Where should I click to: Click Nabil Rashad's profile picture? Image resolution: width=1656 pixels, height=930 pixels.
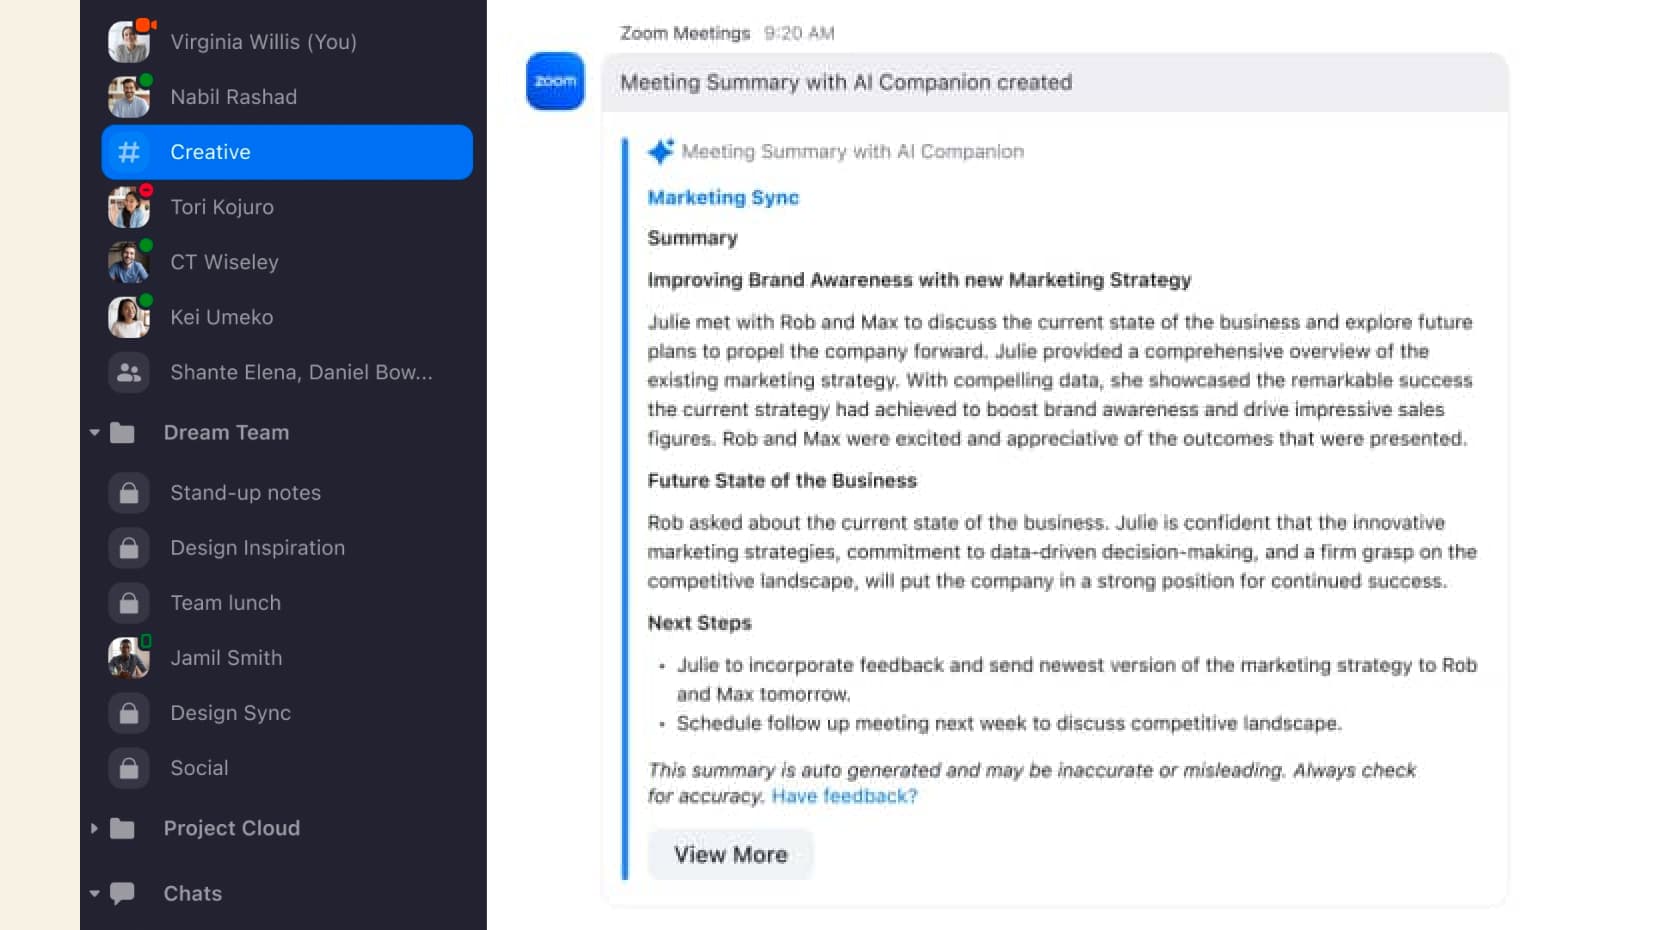[x=129, y=97]
